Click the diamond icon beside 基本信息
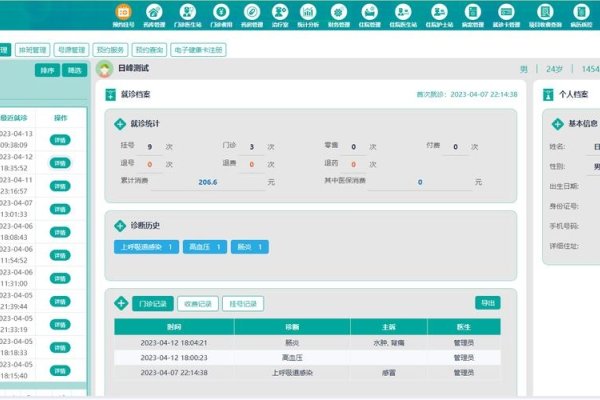The image size is (600, 400). [558, 124]
